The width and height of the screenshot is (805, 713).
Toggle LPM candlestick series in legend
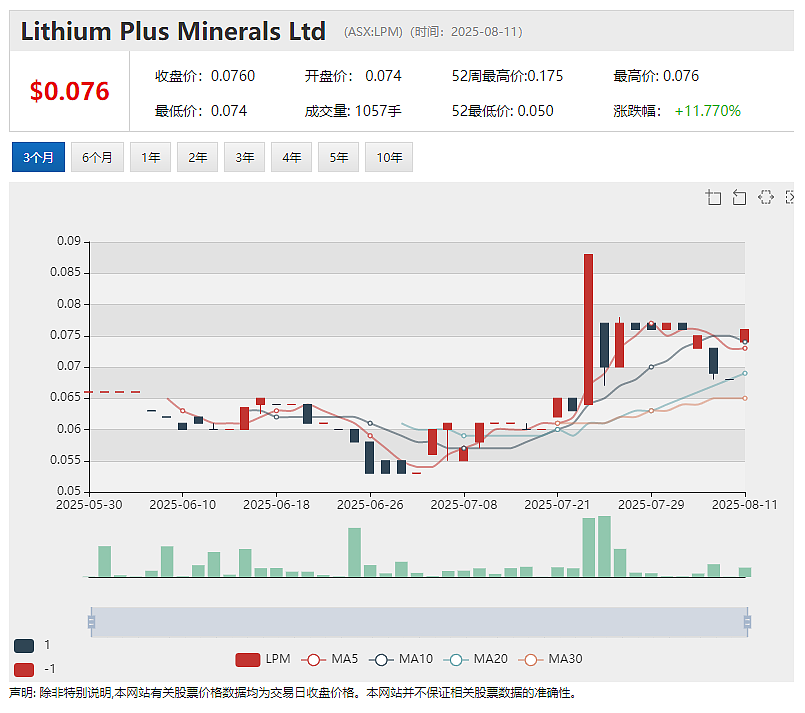click(262, 659)
